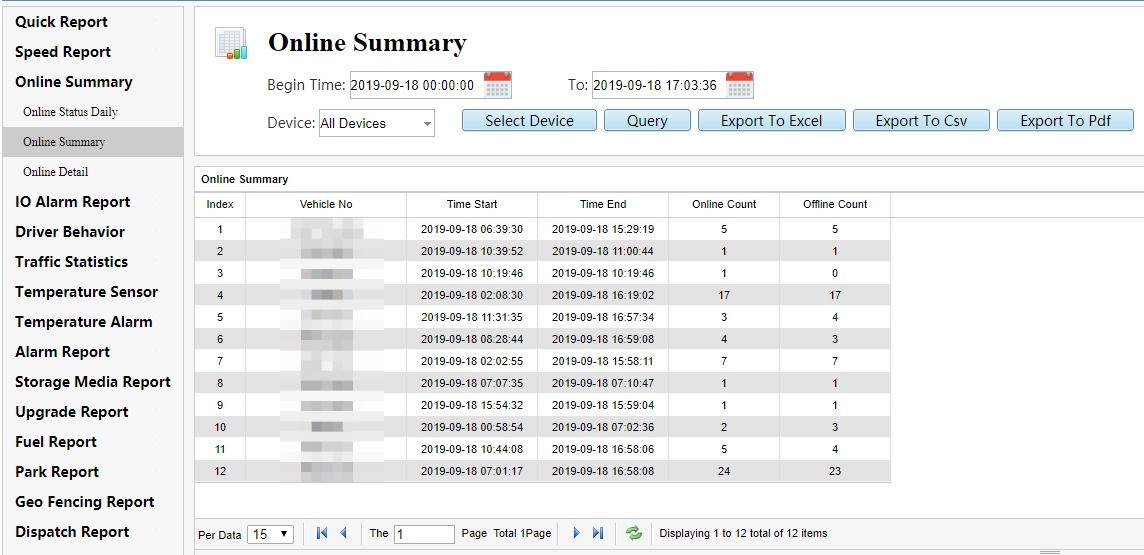This screenshot has height=555, width=1144.
Task: Click the Query button
Action: click(x=647, y=121)
